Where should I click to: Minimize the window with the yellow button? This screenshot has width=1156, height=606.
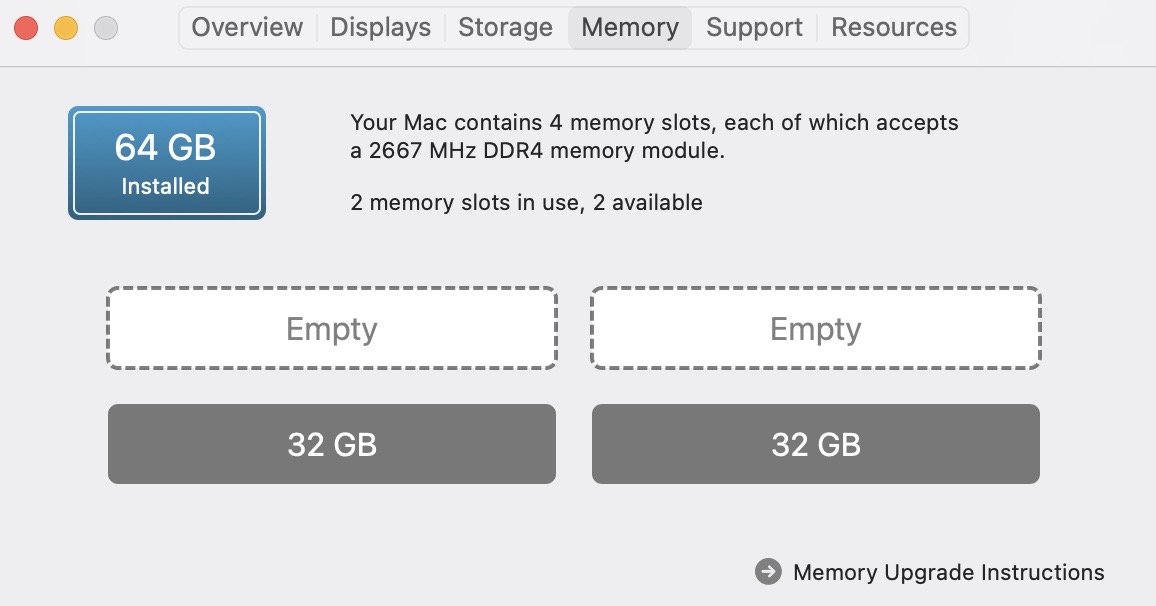click(66, 28)
